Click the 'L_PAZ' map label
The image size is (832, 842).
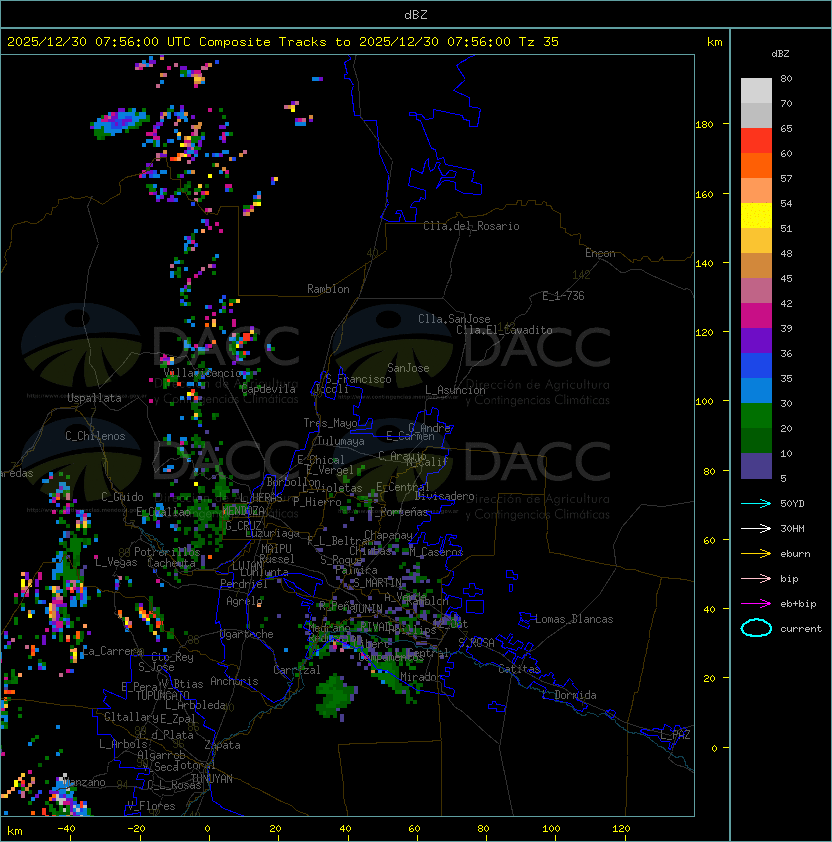675,735
